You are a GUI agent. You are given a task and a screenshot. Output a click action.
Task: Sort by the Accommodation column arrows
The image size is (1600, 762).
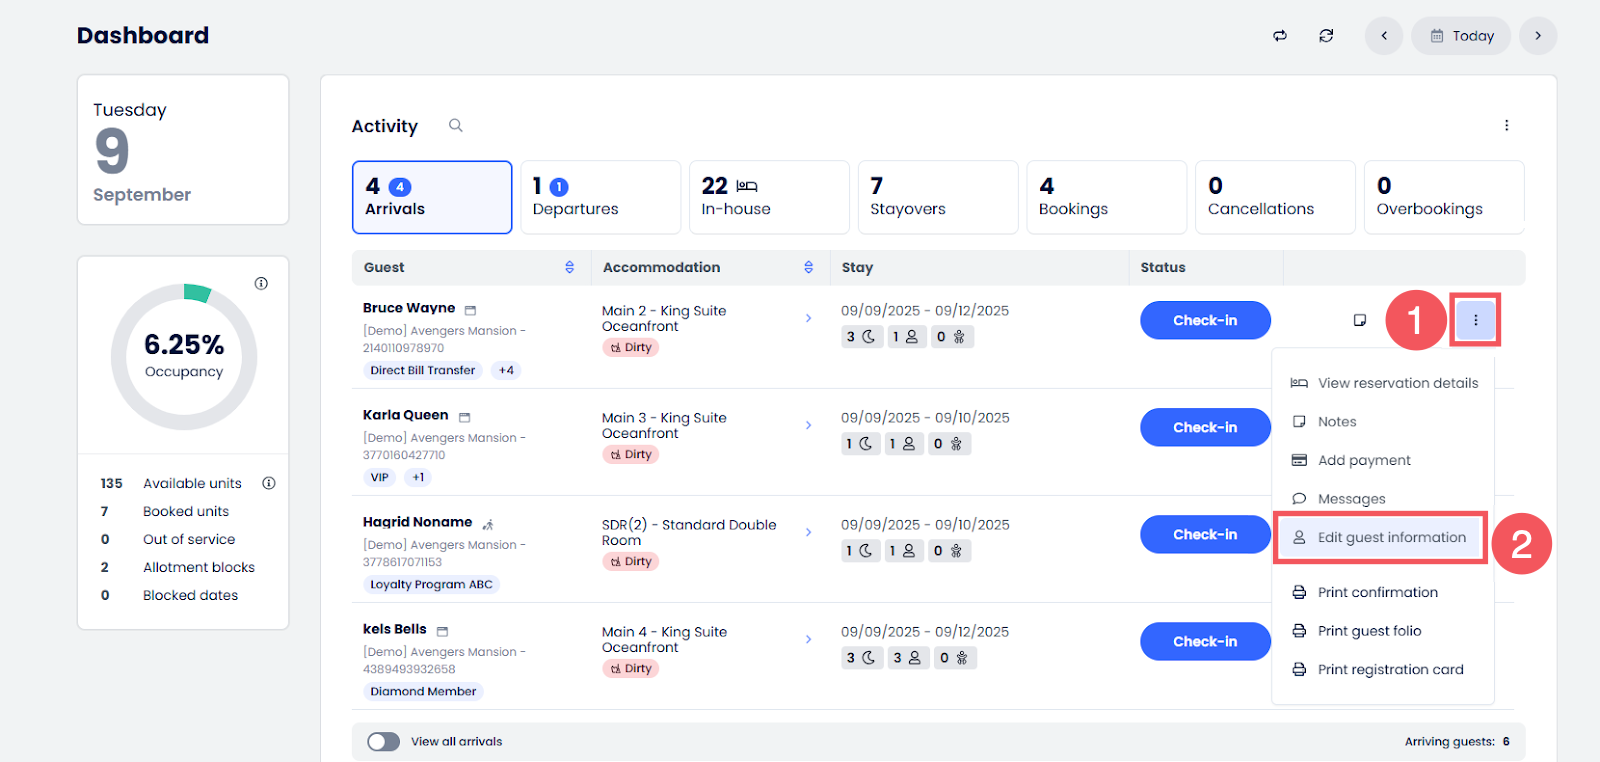click(x=808, y=267)
